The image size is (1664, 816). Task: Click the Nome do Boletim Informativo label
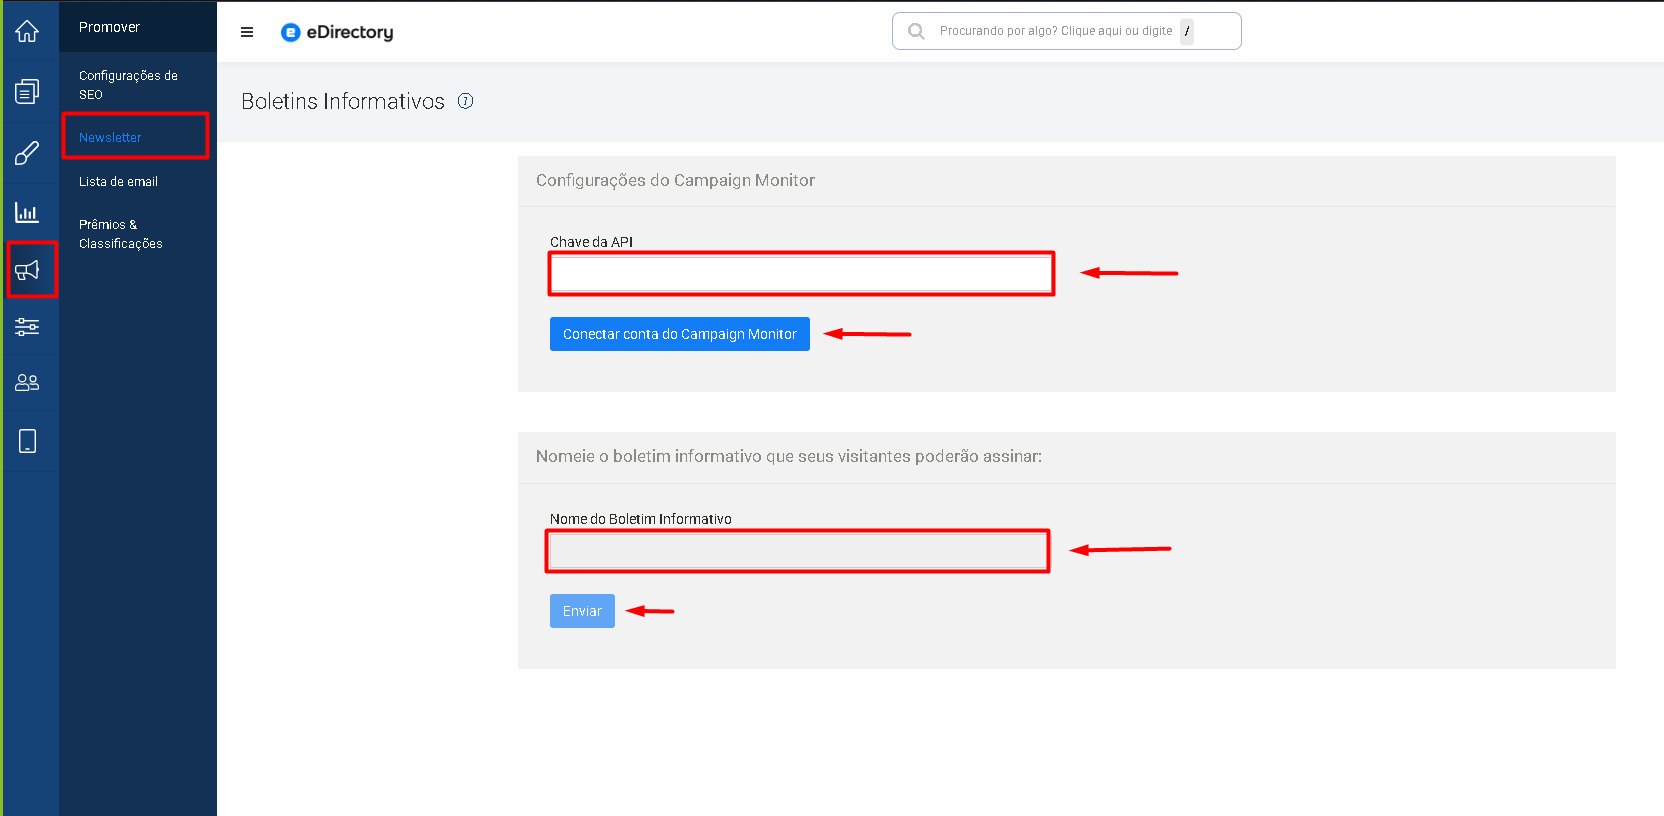[x=641, y=519]
